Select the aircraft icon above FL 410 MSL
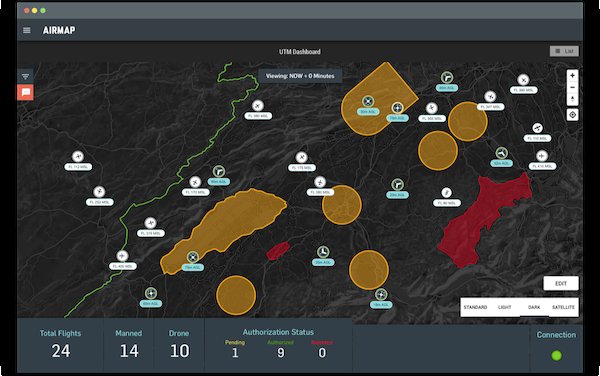 [542, 156]
